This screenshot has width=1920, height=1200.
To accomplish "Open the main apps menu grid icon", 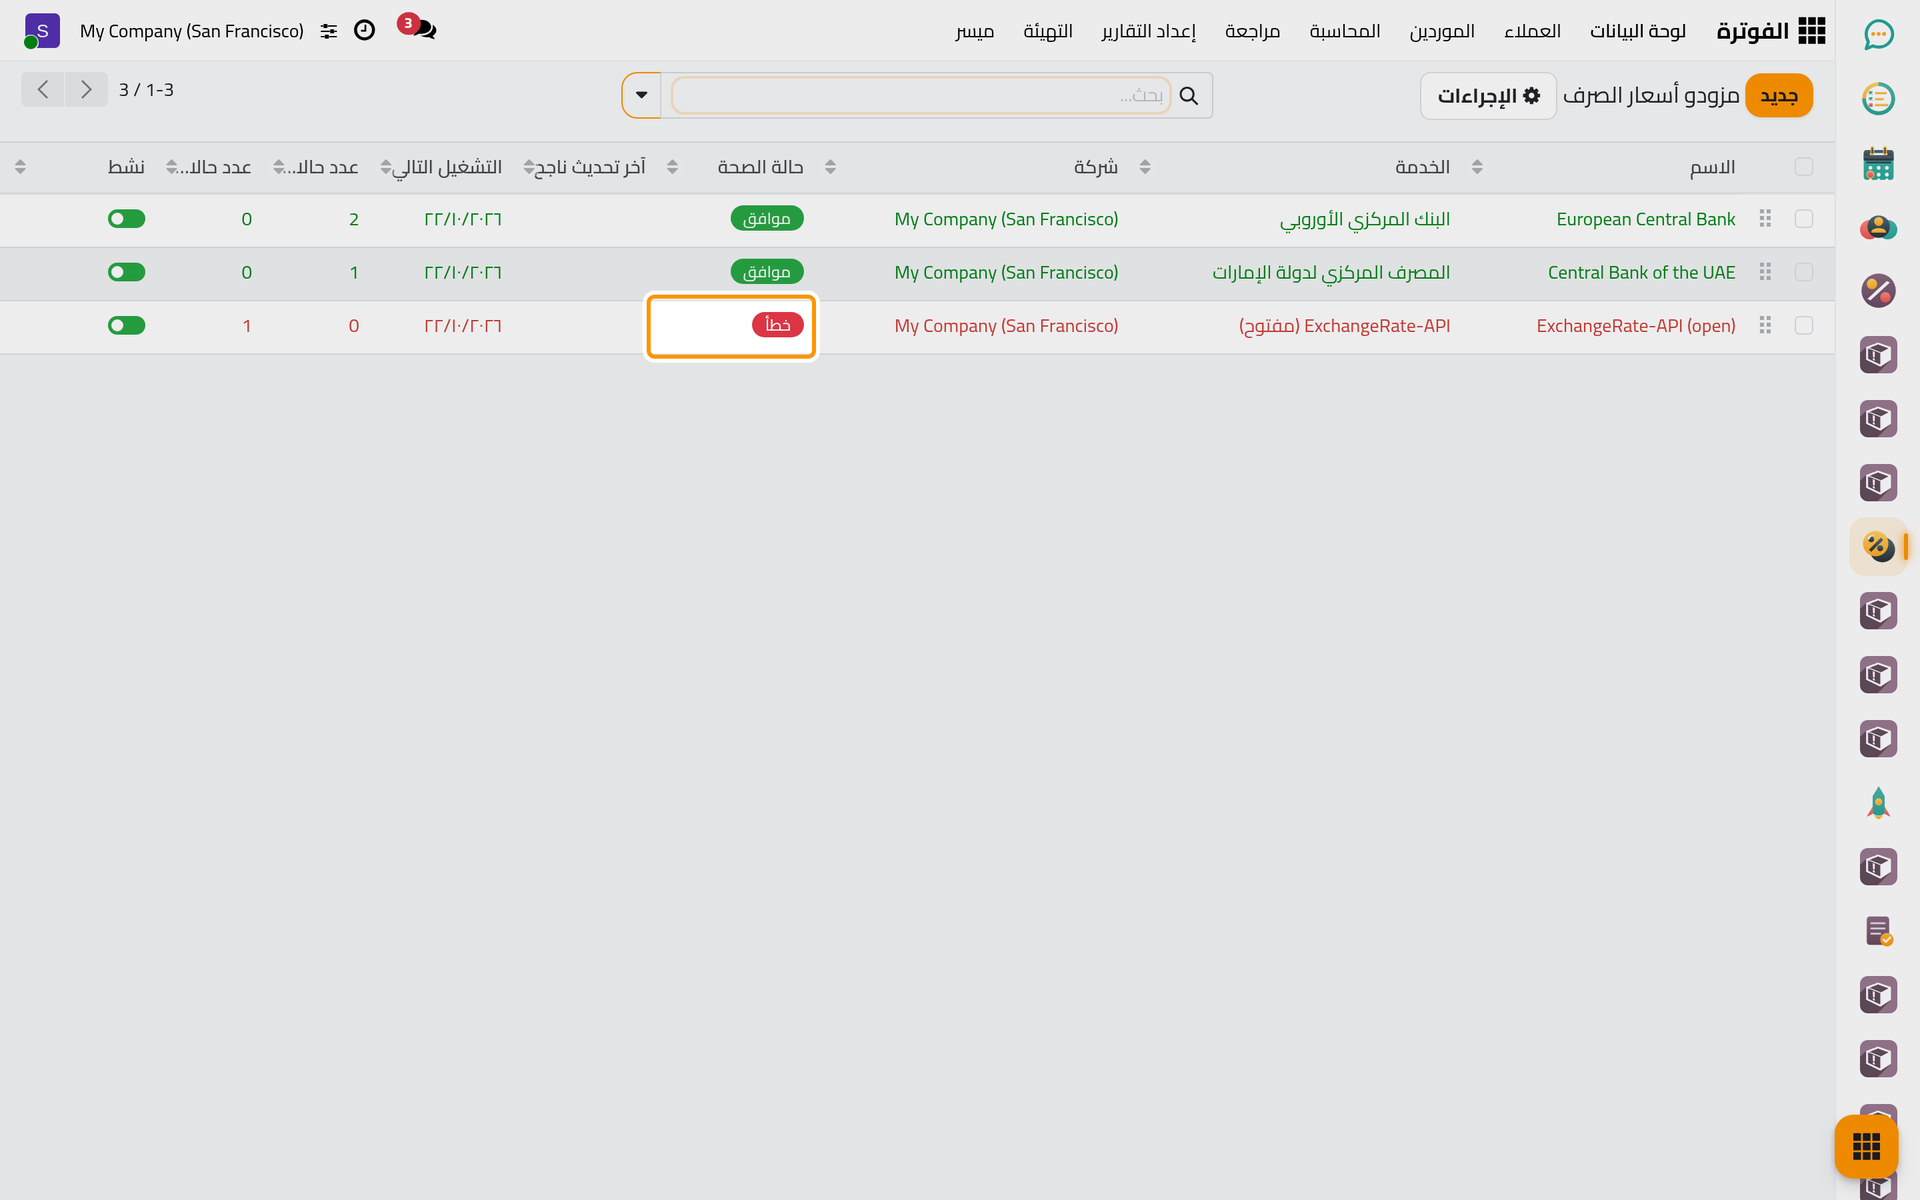I will coord(1811,31).
